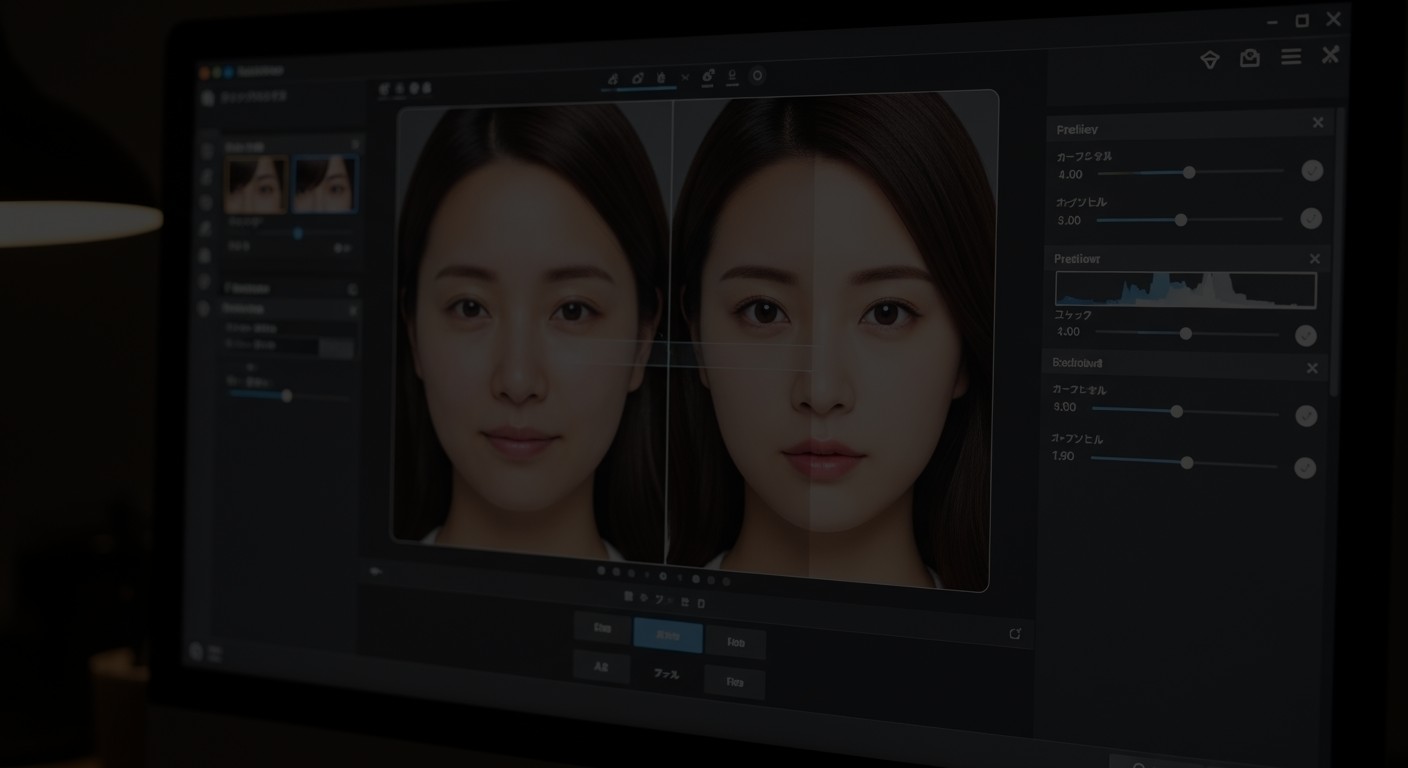Image resolution: width=1408 pixels, height=768 pixels.
Task: Toggle the checkmark under the histogram
Action: (x=1306, y=336)
